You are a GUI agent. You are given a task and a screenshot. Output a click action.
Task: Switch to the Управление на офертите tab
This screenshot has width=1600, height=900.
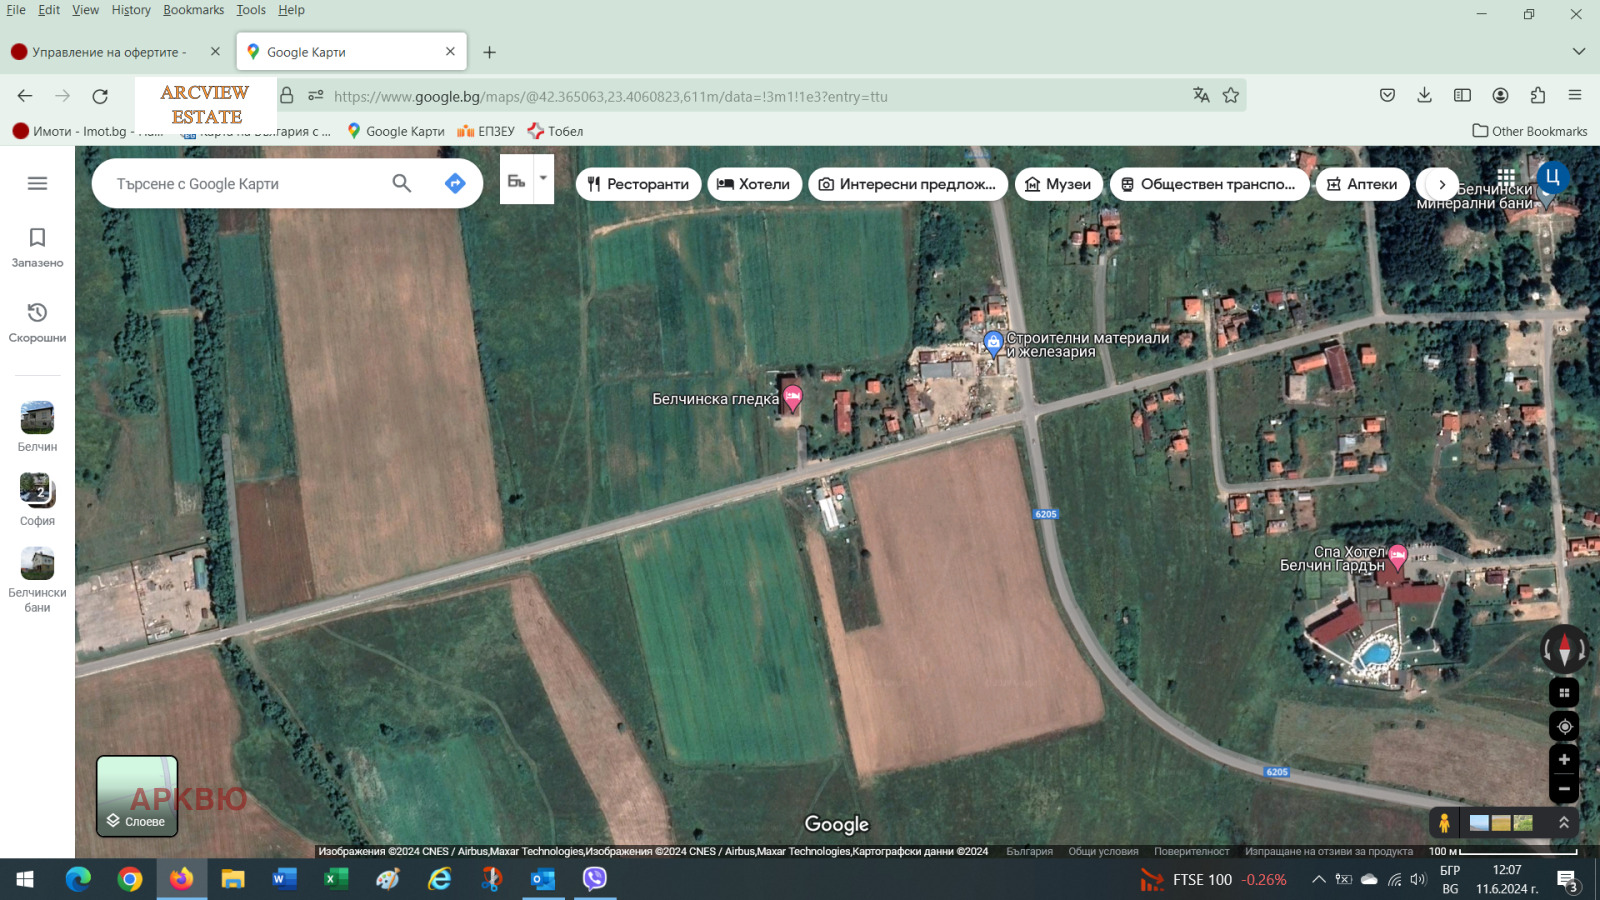click(x=108, y=52)
